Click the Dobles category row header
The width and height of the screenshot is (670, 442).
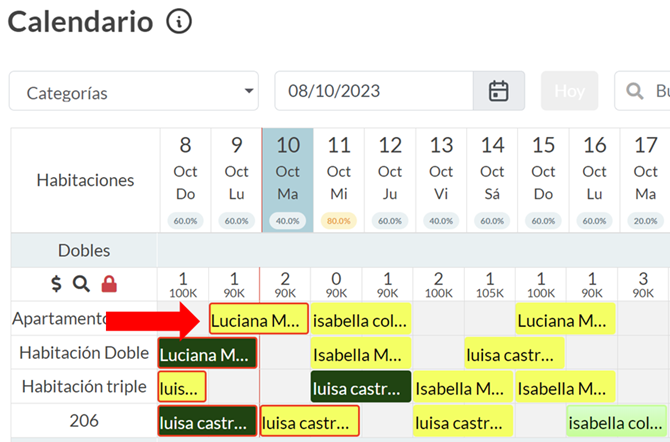84,250
